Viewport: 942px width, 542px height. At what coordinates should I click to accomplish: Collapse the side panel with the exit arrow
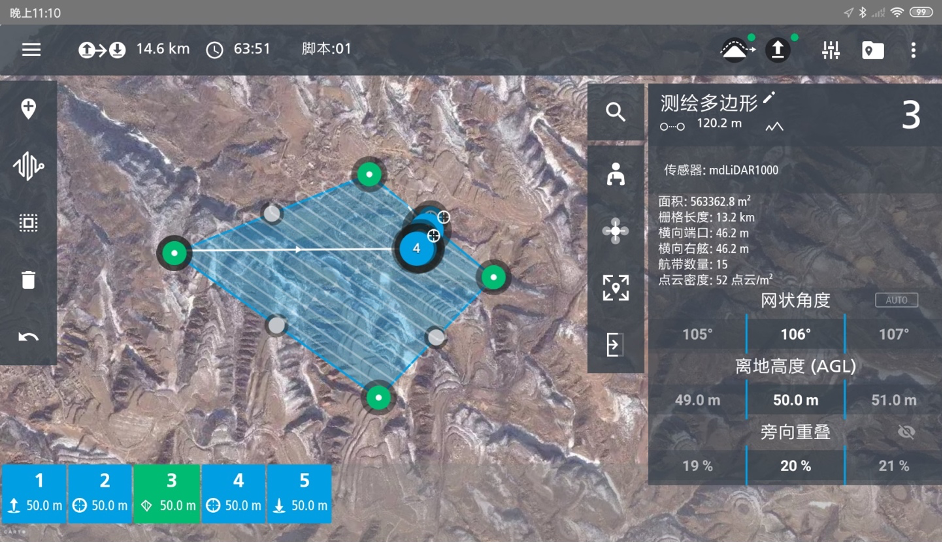[x=615, y=345]
